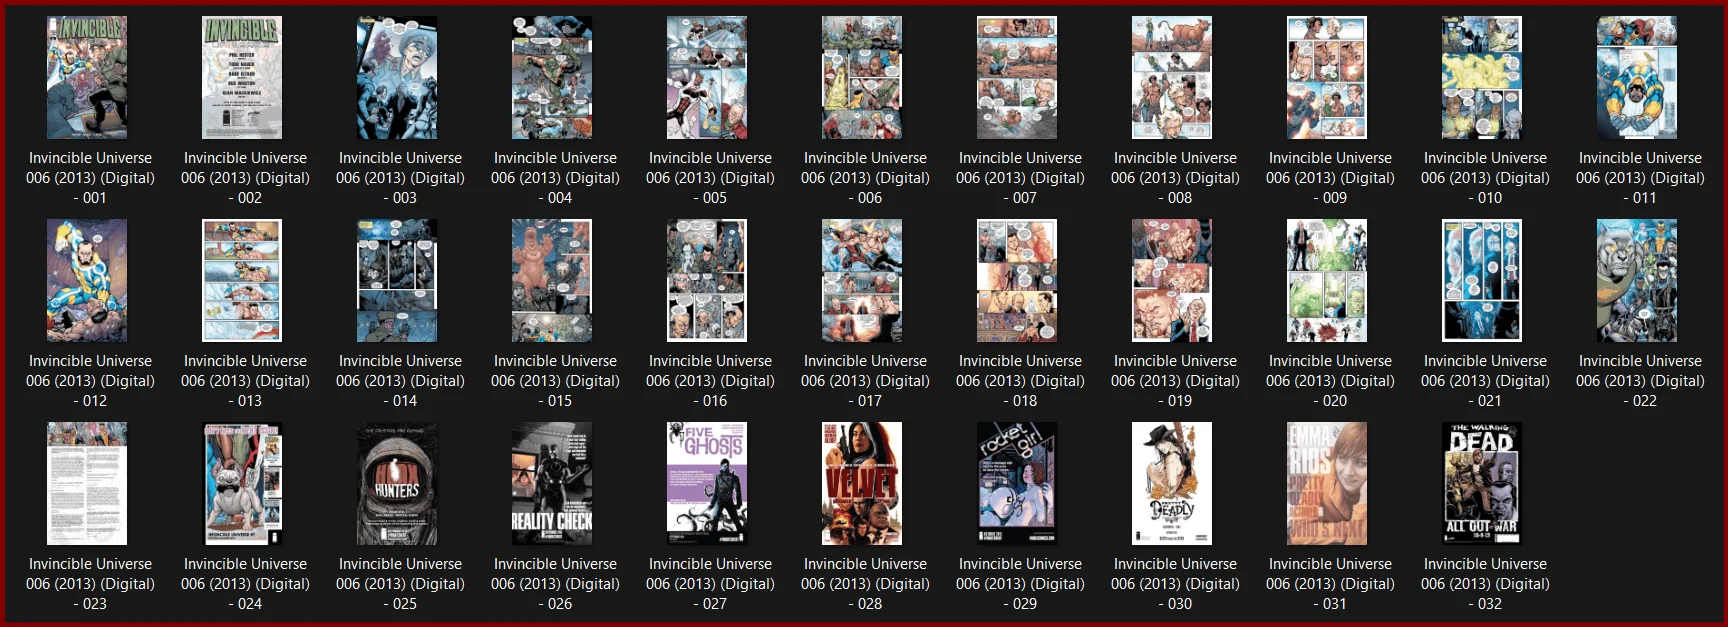Select page thumbnail numbered 006
This screenshot has height=627, width=1728.
point(862,77)
